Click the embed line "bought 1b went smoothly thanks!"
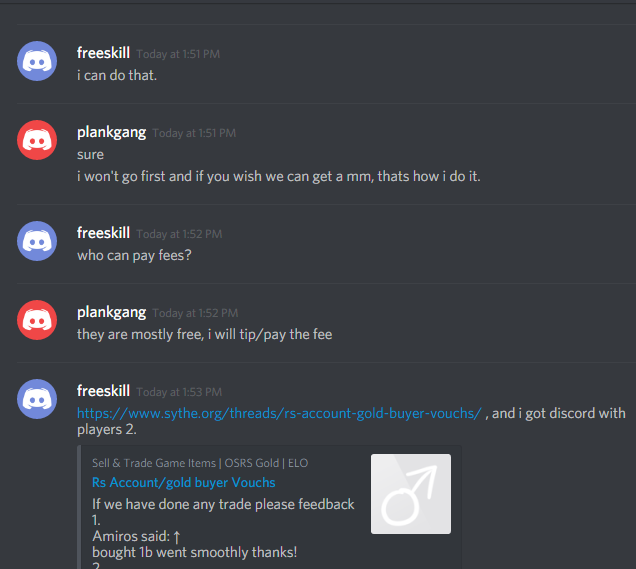This screenshot has height=569, width=636. (194, 552)
